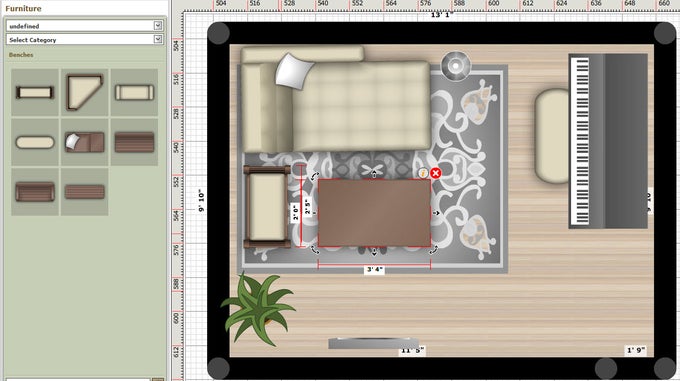The width and height of the screenshot is (680, 381).
Task: Delete selected table with red X icon
Action: coord(435,173)
